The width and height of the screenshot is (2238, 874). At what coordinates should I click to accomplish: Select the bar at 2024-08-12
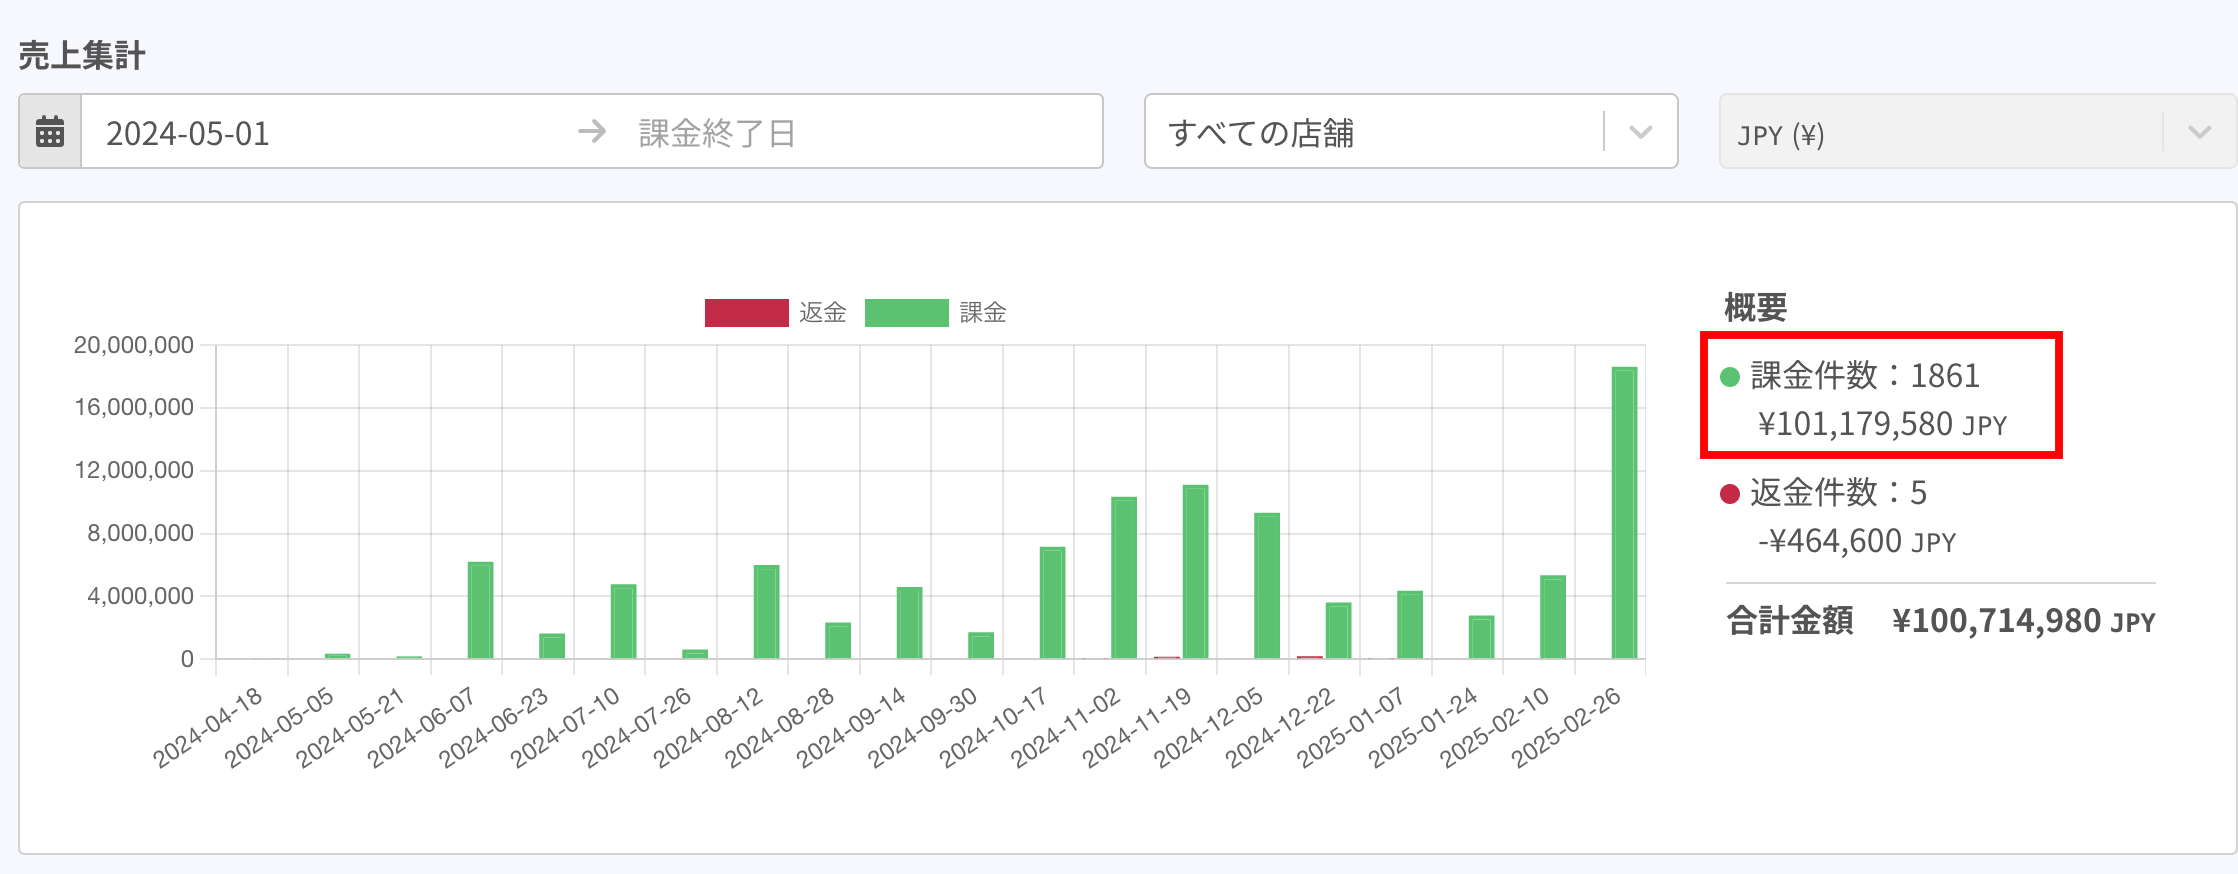pyautogui.click(x=766, y=612)
